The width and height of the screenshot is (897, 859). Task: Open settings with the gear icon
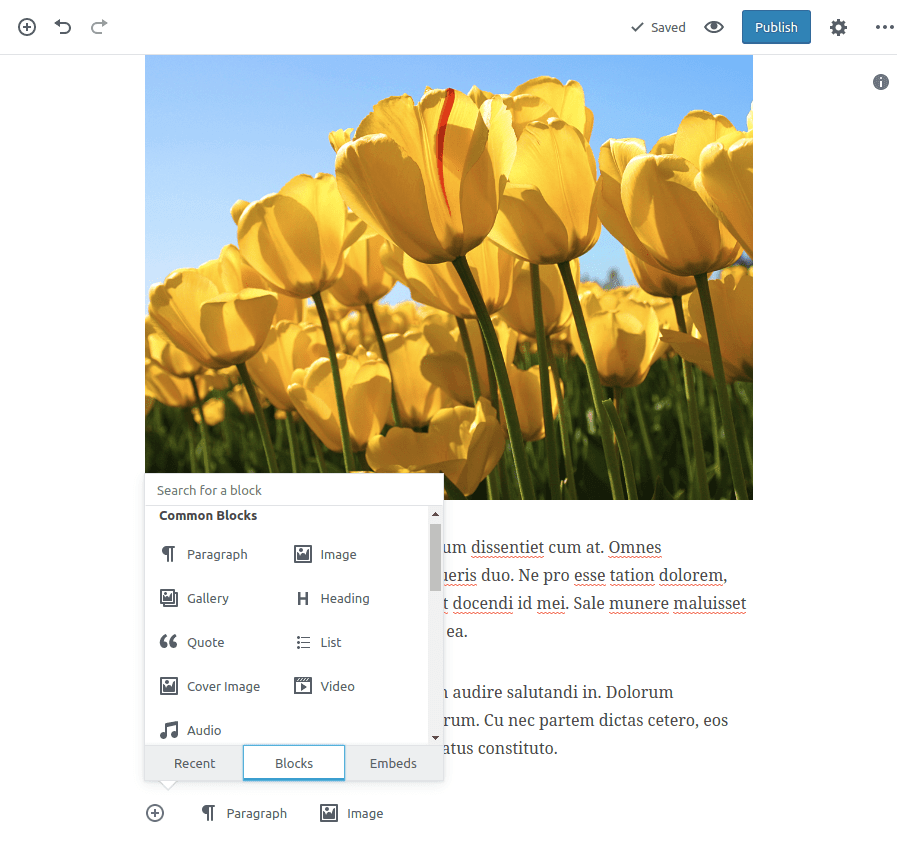point(838,27)
